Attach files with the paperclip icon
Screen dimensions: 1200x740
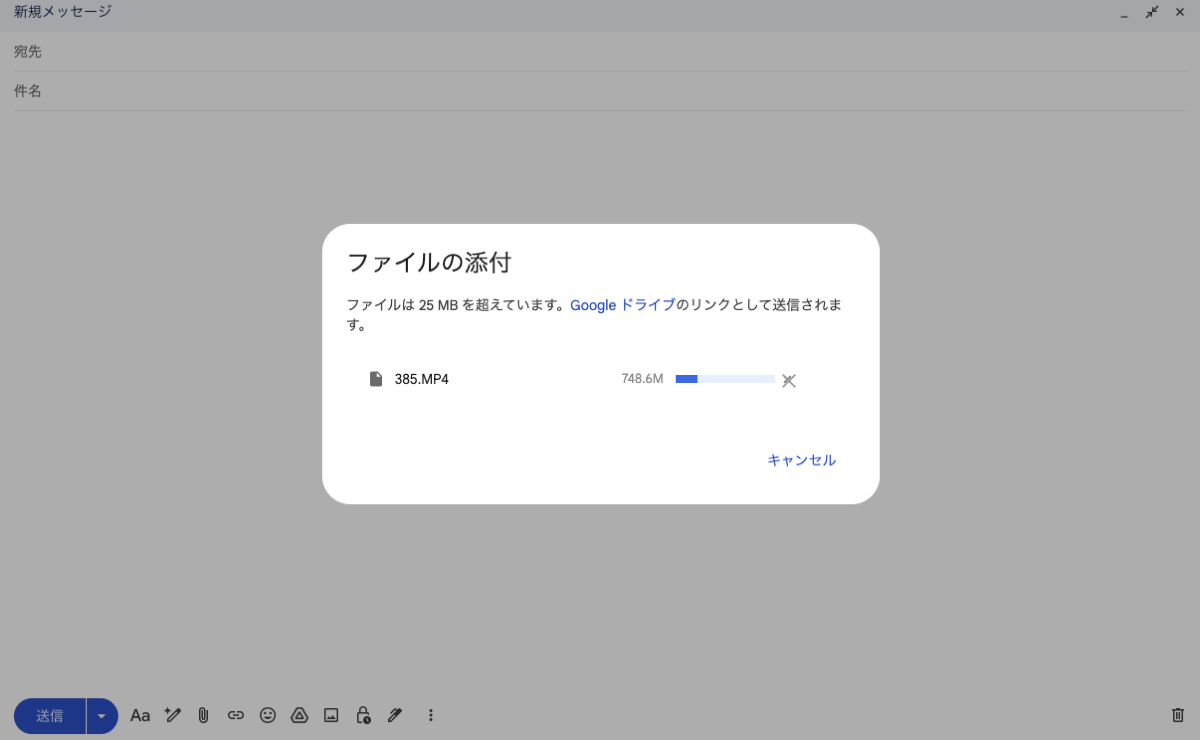tap(203, 715)
